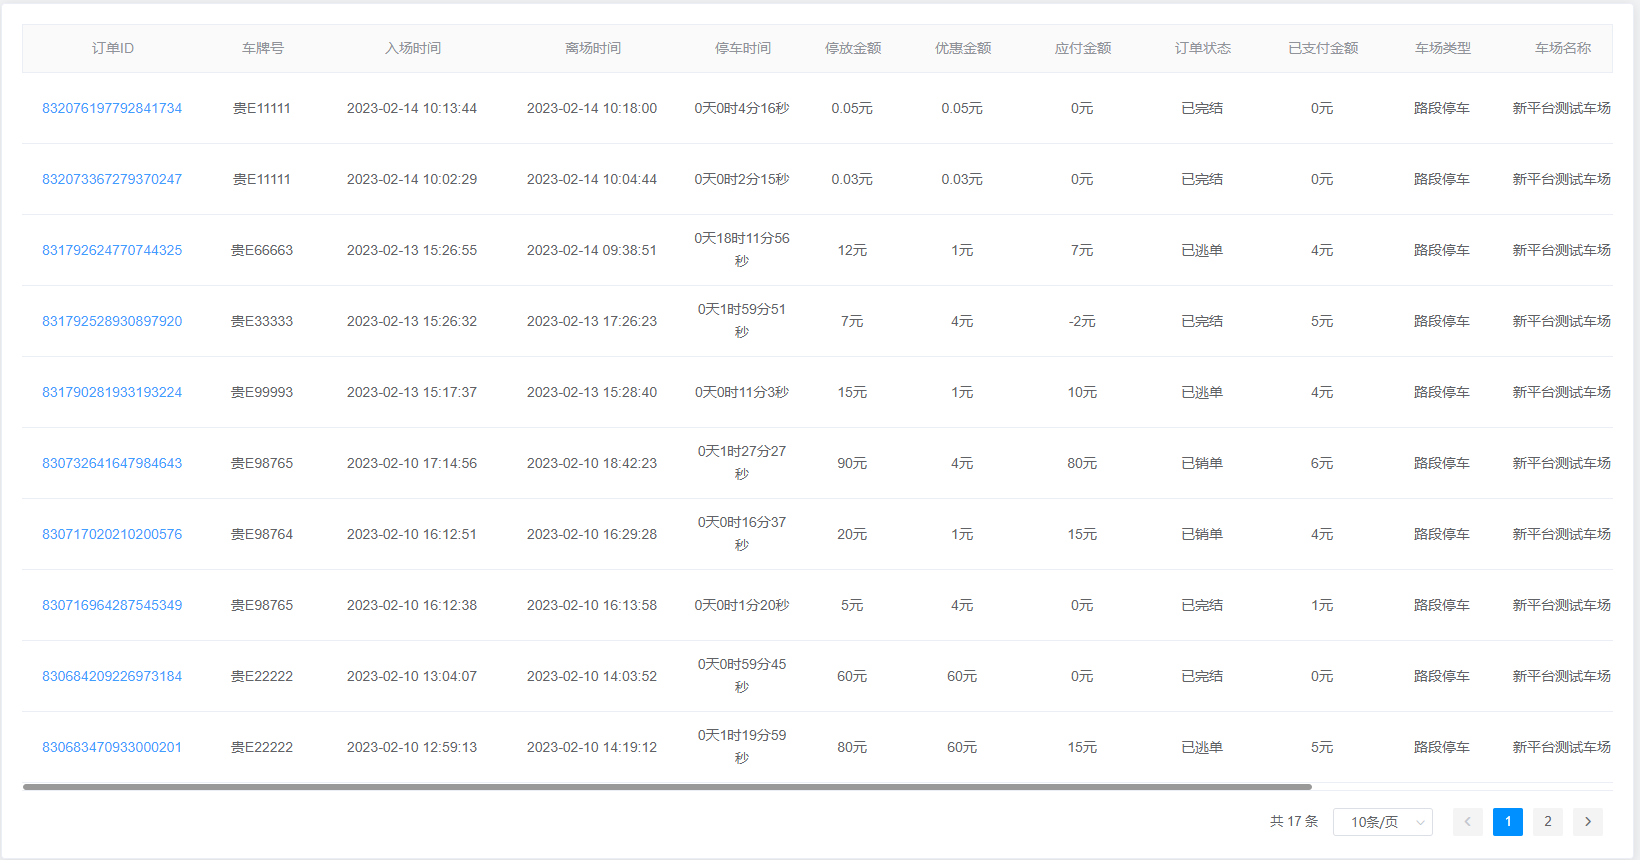Click the 入场时间 column header

point(412,48)
